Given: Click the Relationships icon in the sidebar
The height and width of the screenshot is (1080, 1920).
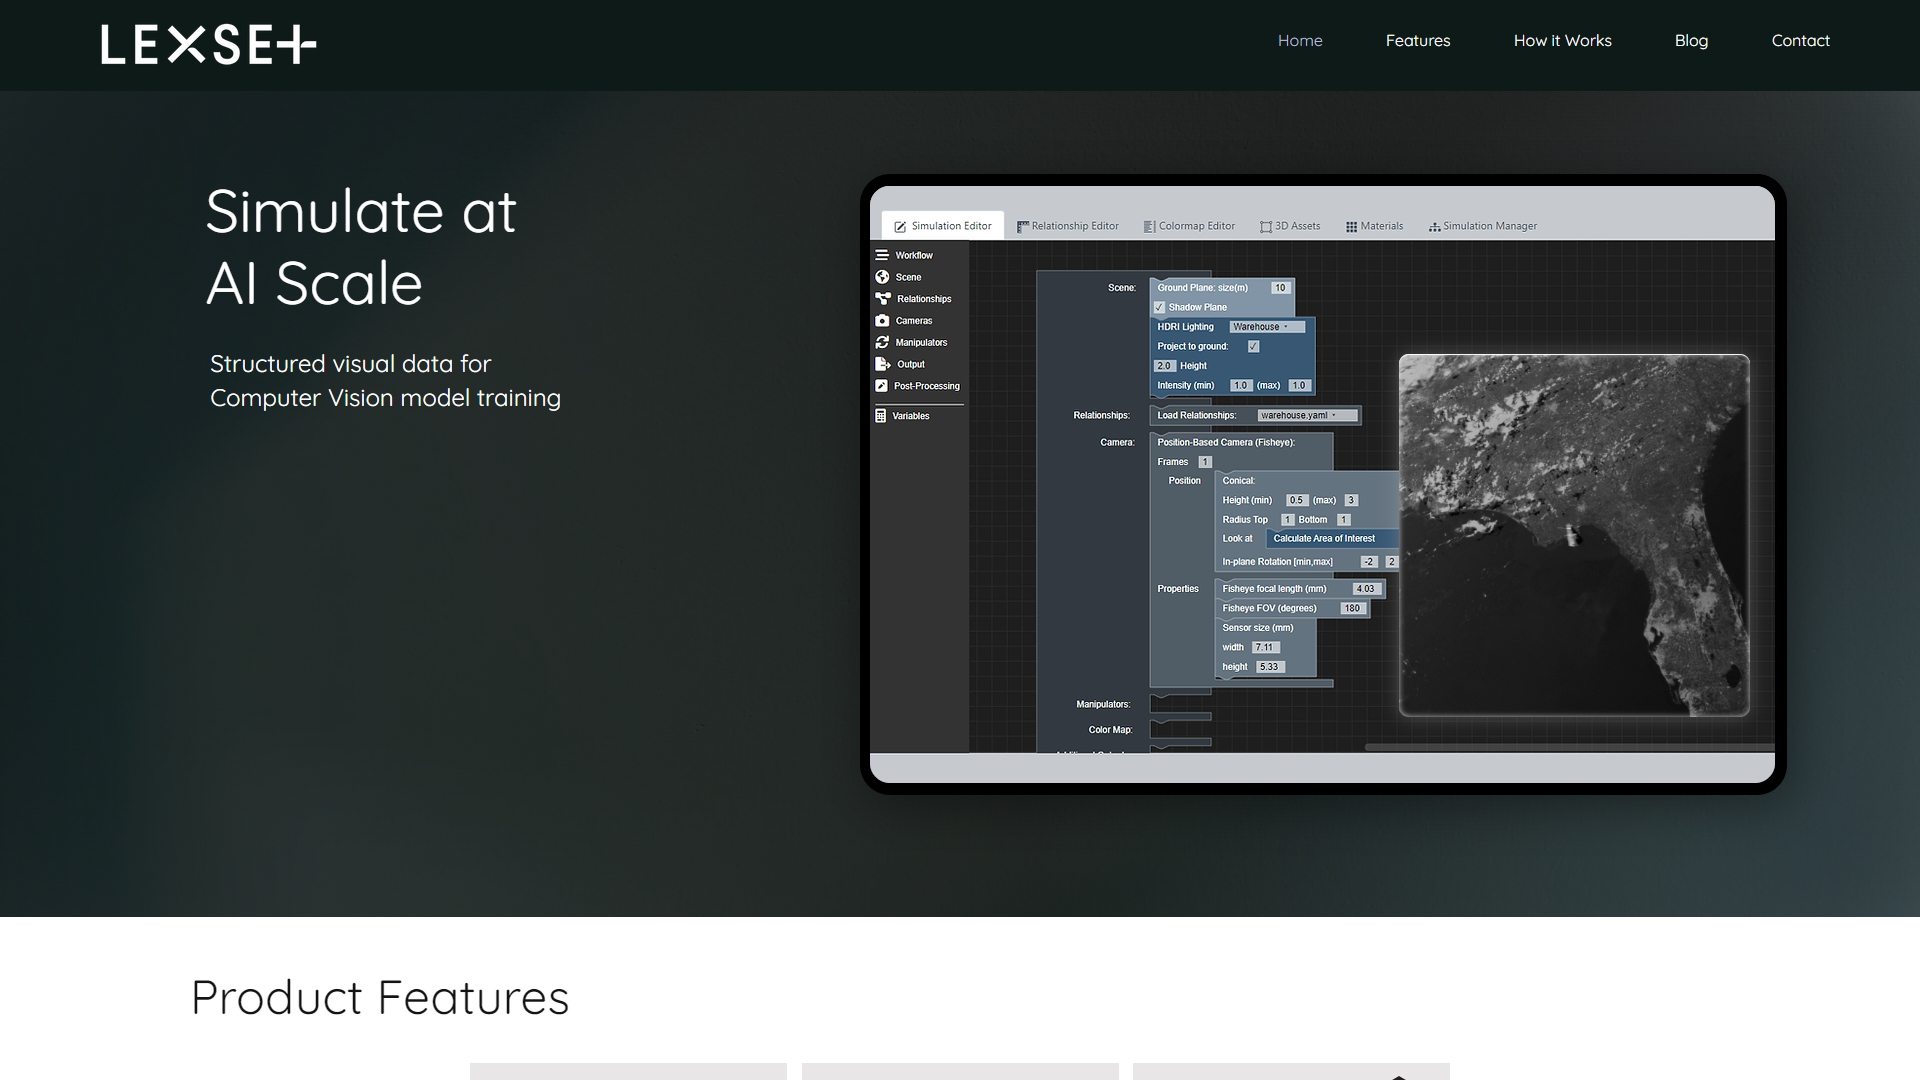Looking at the screenshot, I should click(x=883, y=298).
